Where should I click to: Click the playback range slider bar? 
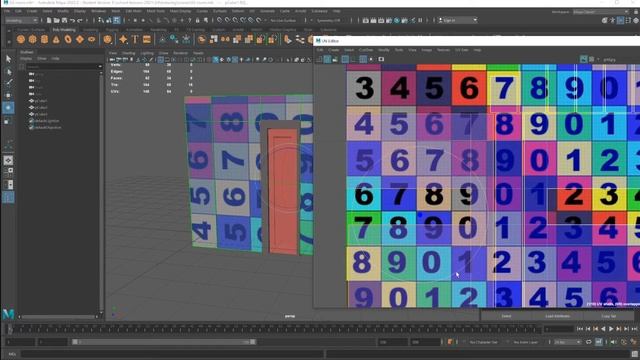(x=164, y=342)
